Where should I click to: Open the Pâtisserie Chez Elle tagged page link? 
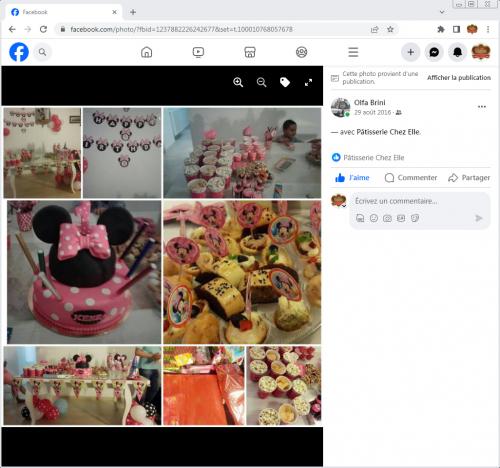coord(388,132)
